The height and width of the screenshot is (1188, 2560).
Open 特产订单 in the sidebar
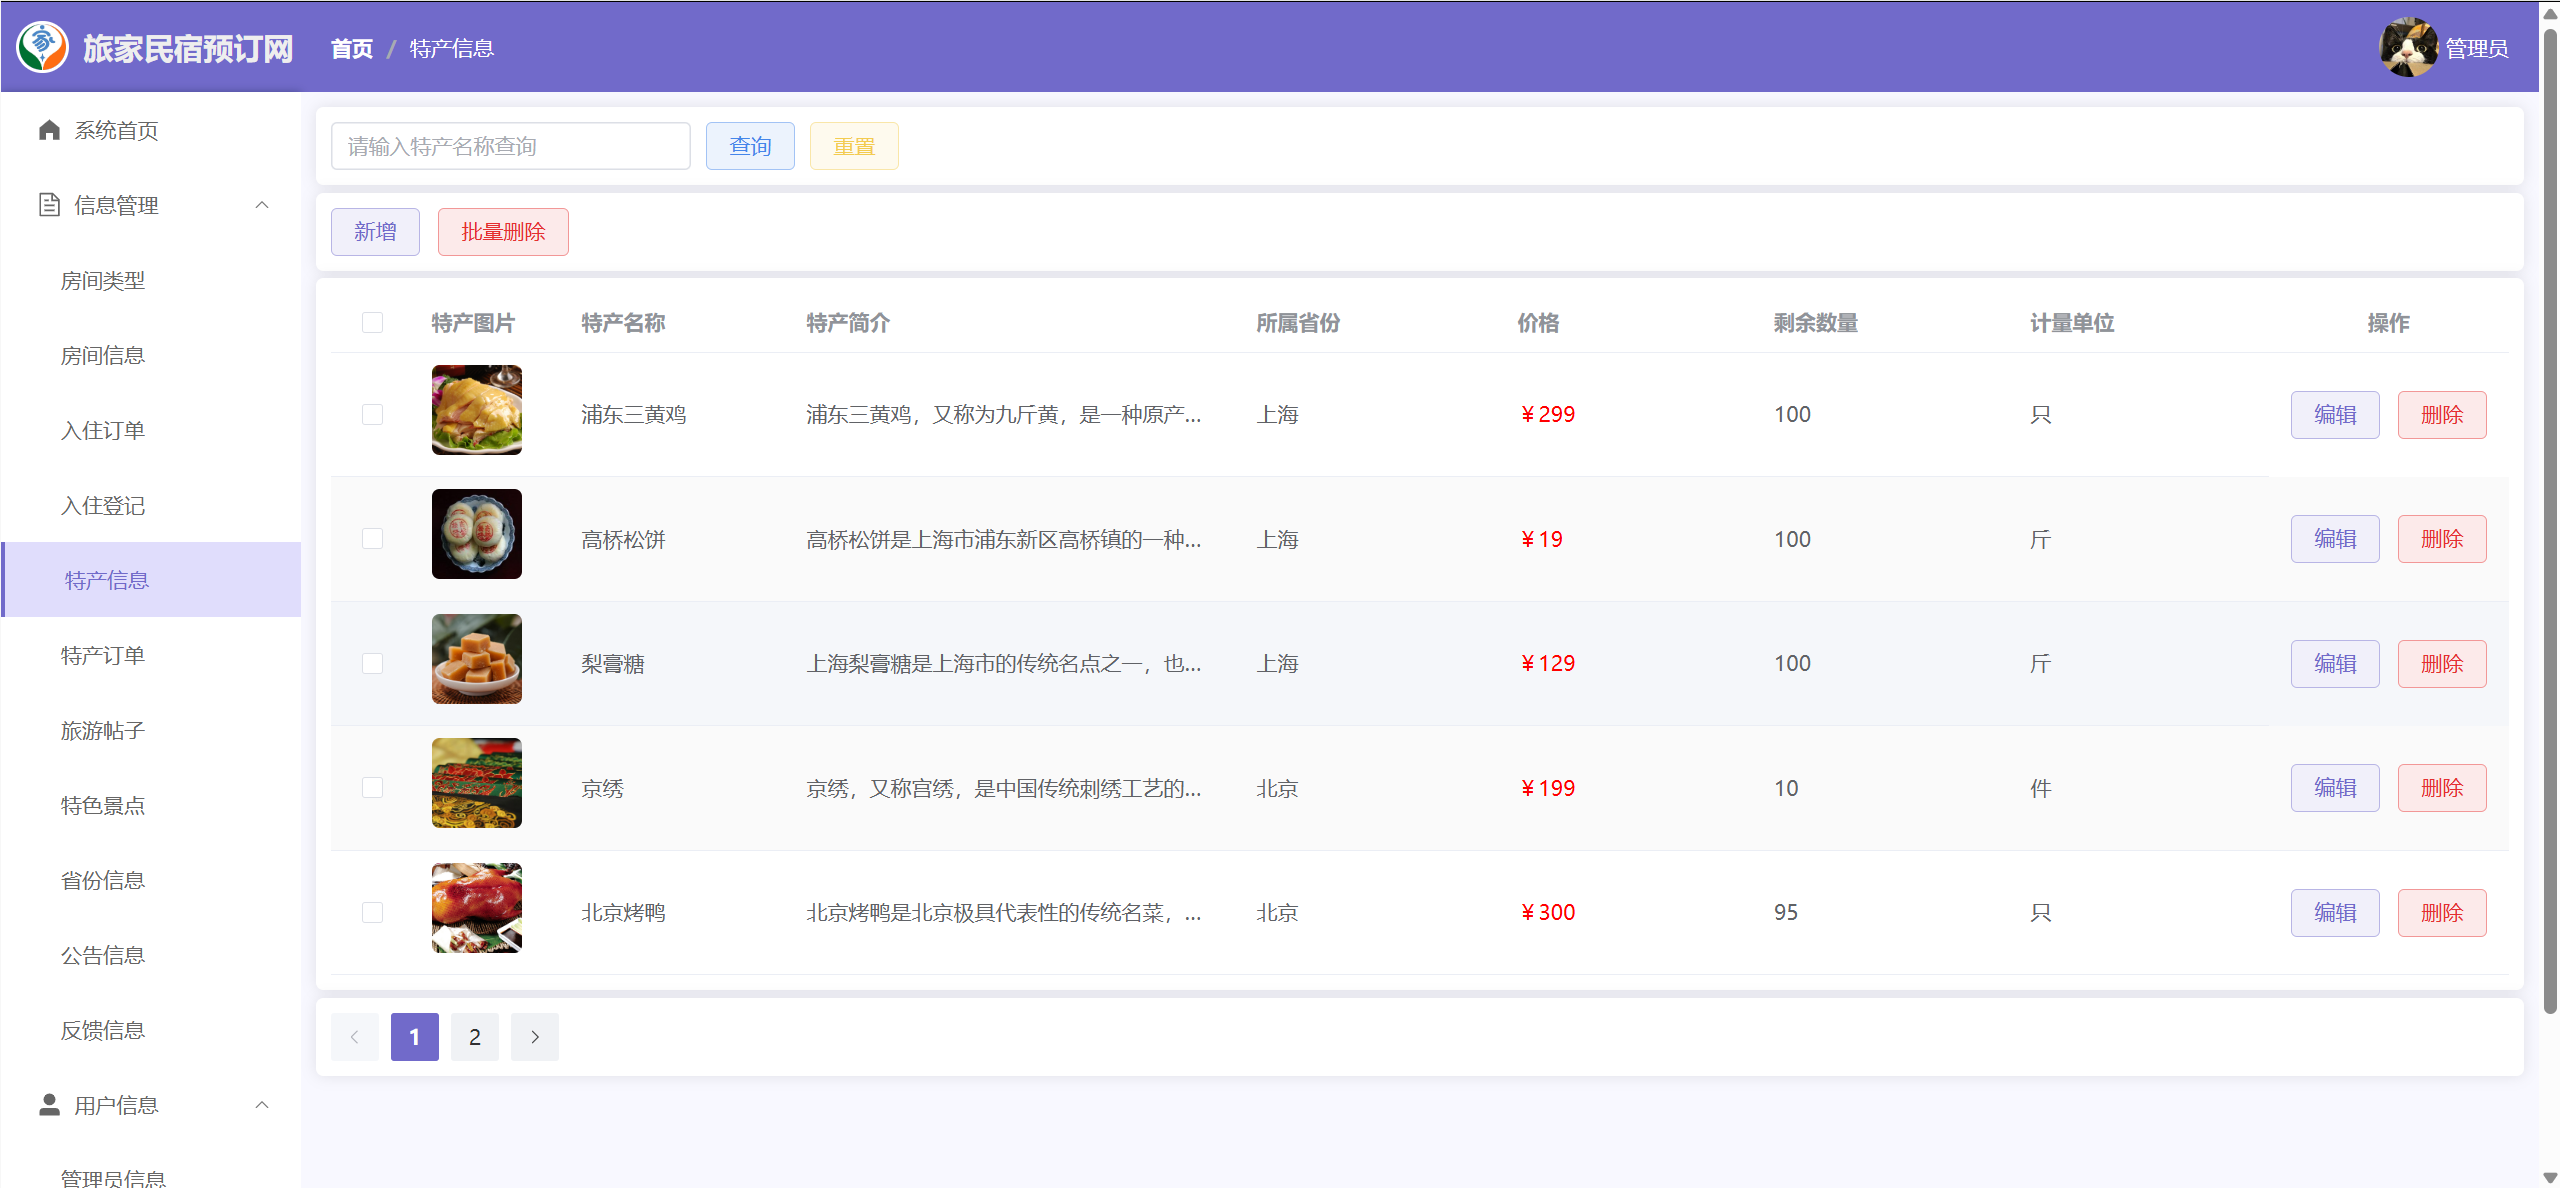point(103,655)
